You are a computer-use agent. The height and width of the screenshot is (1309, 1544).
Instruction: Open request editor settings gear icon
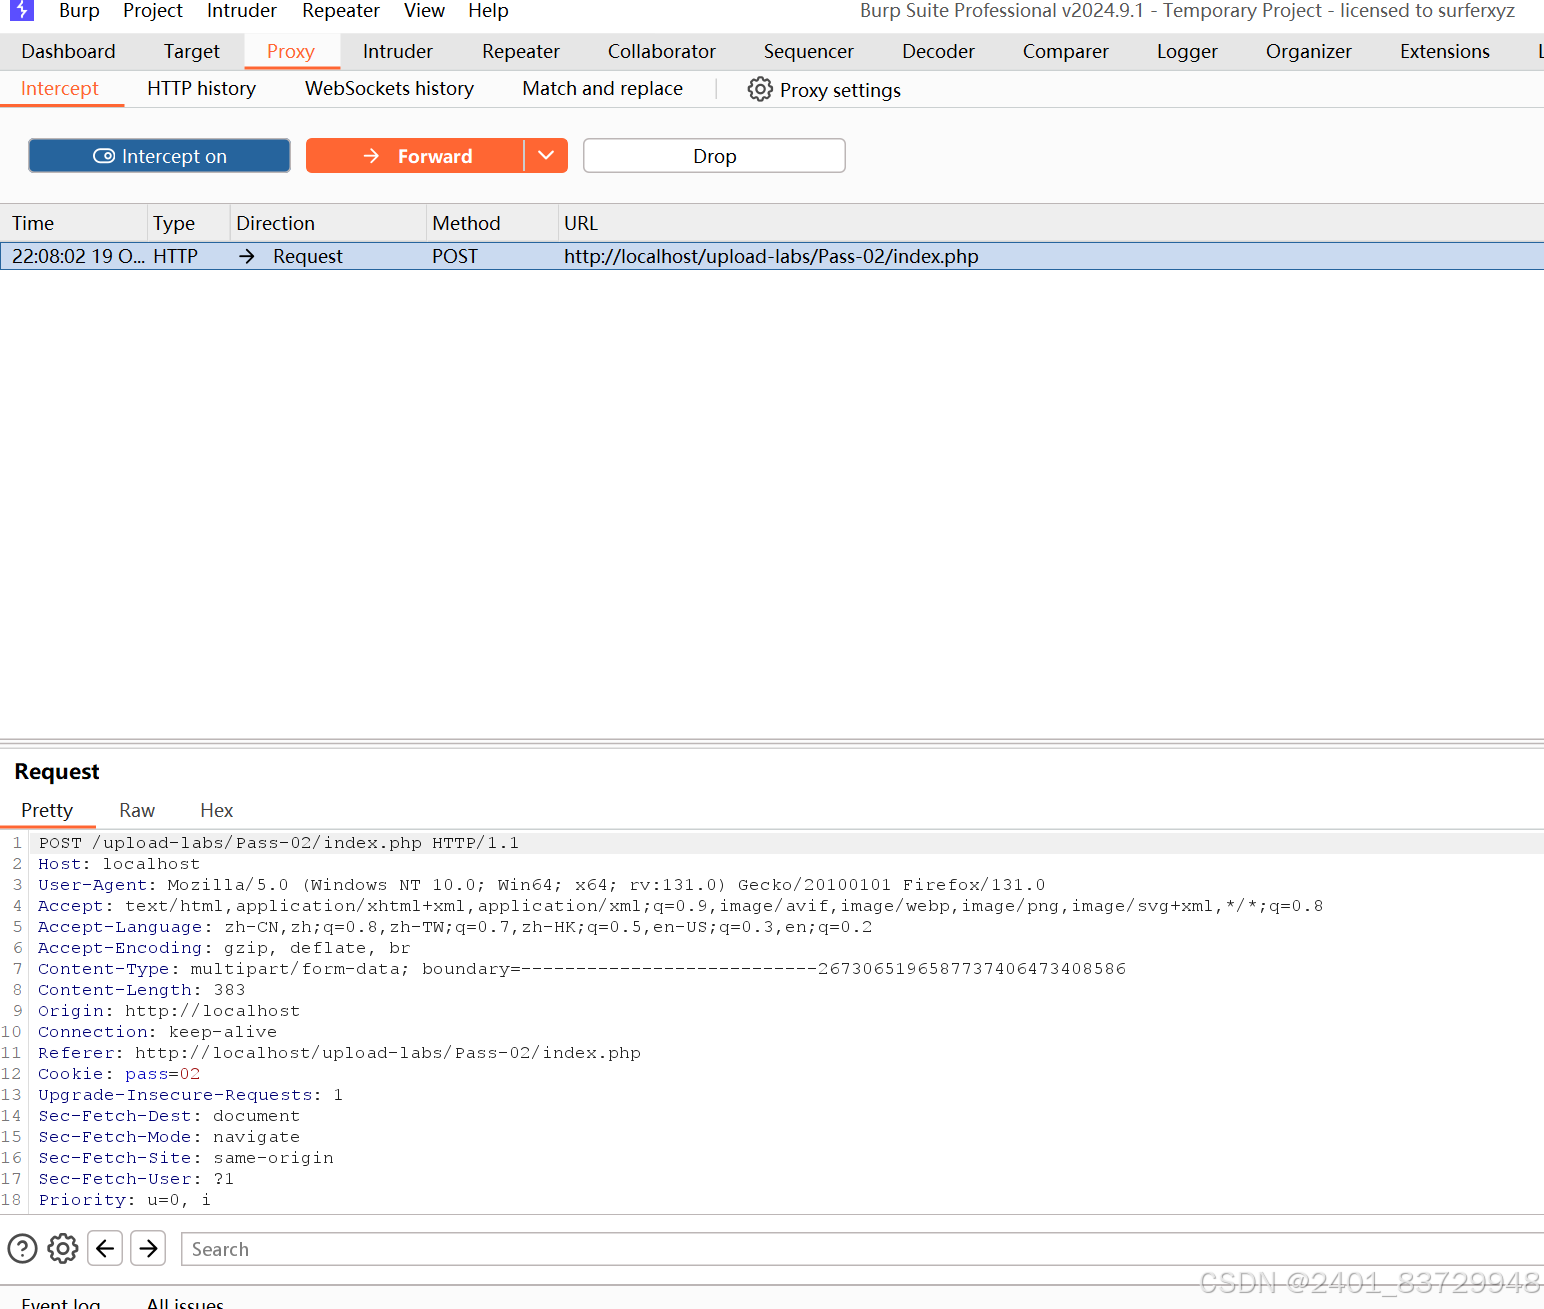[62, 1248]
